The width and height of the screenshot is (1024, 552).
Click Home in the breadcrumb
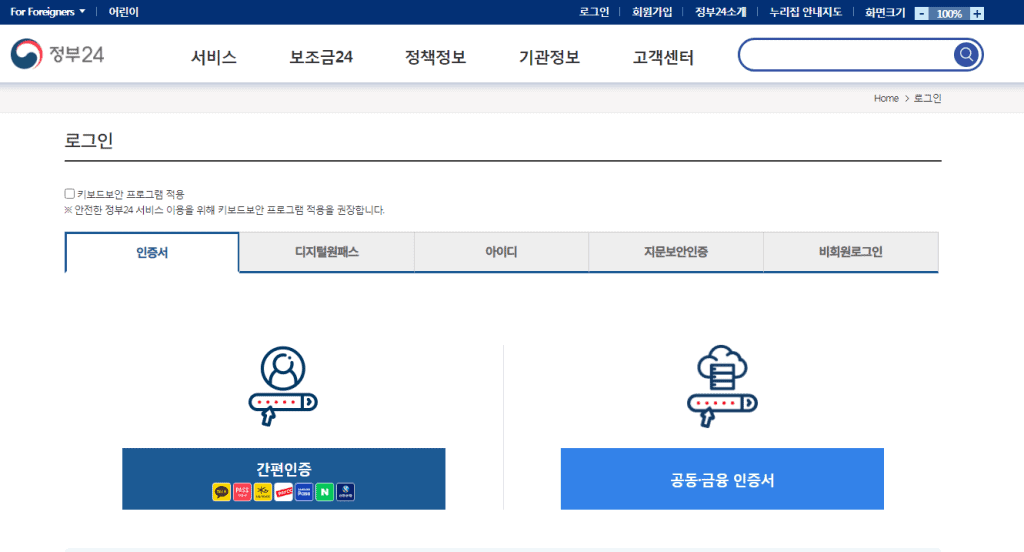click(886, 98)
